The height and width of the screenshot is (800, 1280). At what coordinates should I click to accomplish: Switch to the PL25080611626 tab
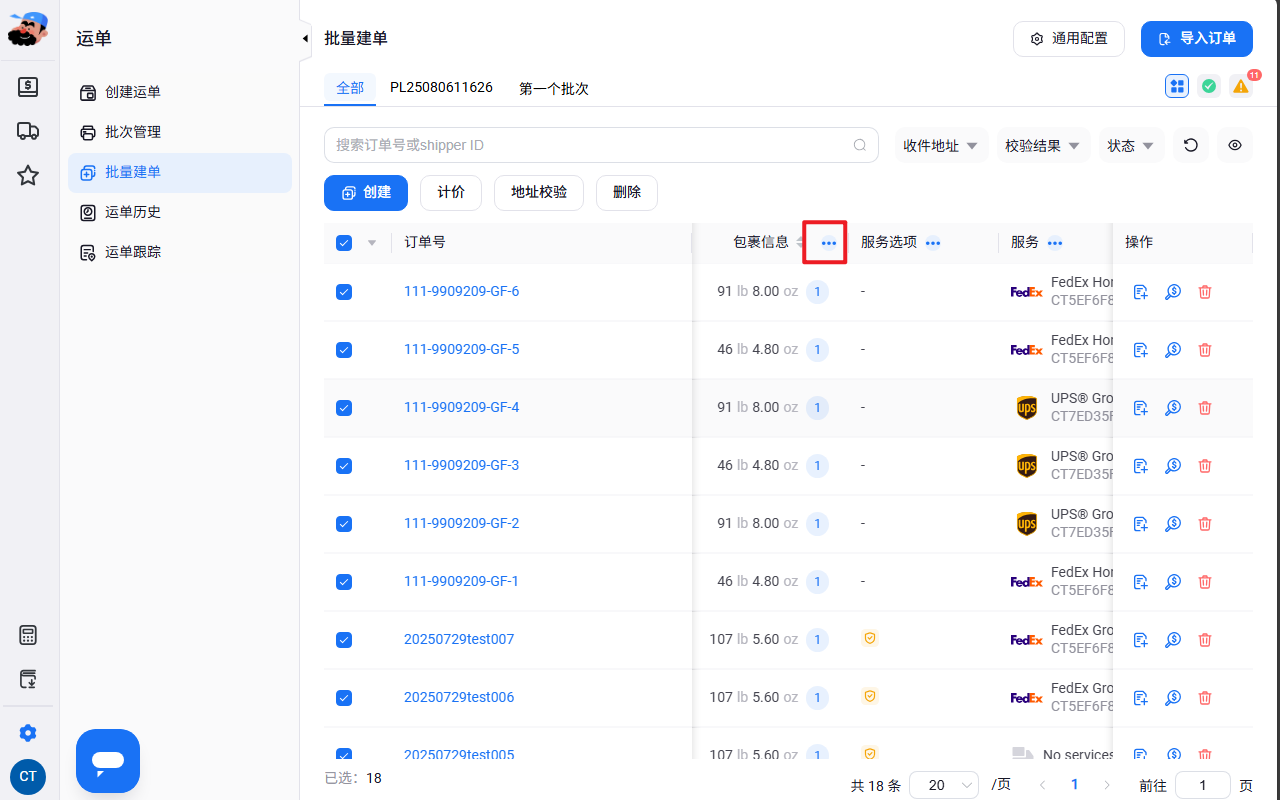point(441,88)
